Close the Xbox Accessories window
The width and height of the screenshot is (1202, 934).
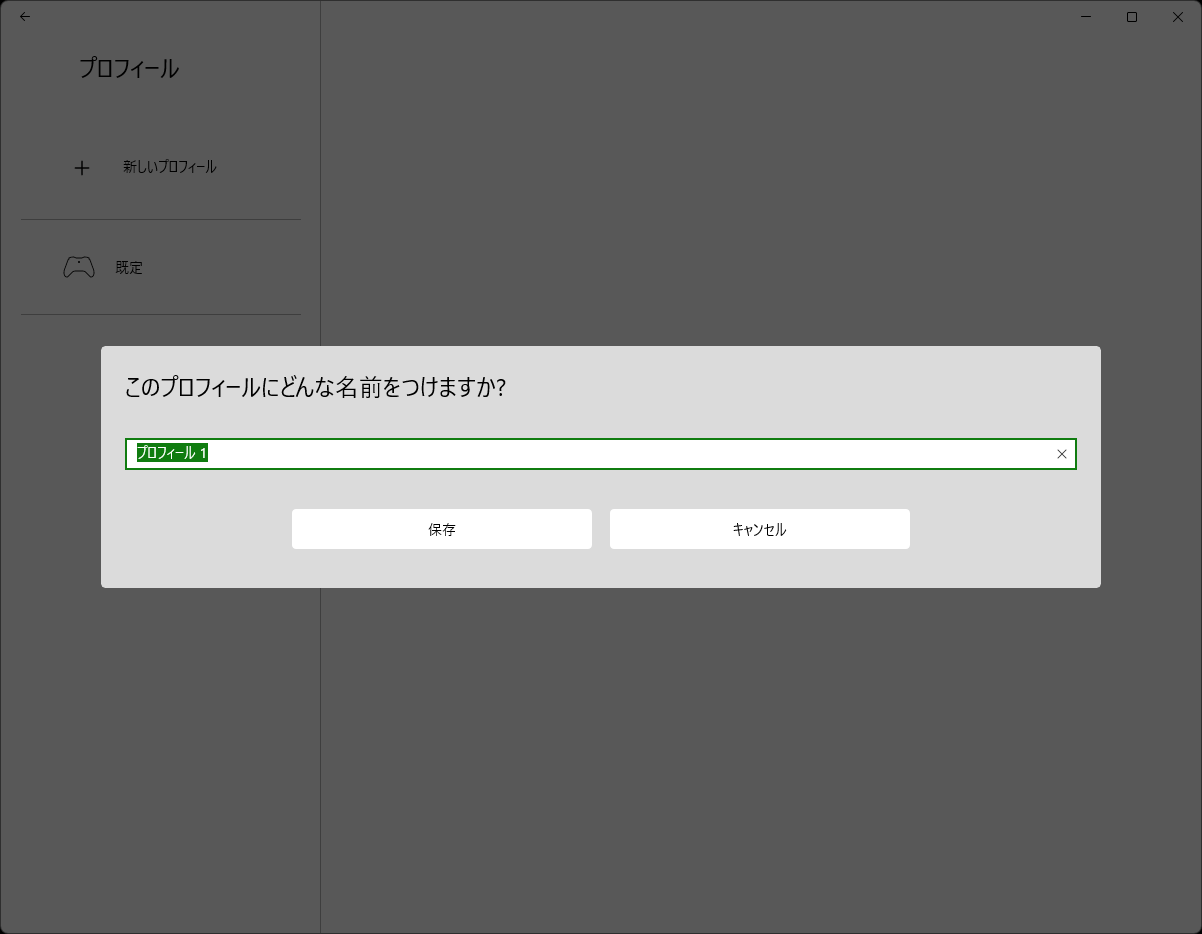[x=1177, y=17]
